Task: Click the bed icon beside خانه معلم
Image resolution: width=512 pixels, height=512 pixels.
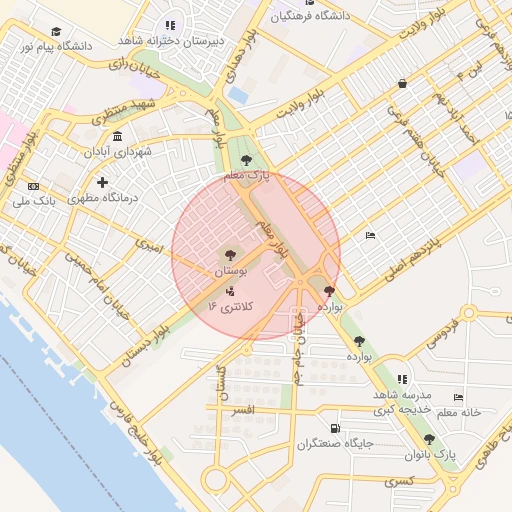Action: tap(458, 397)
